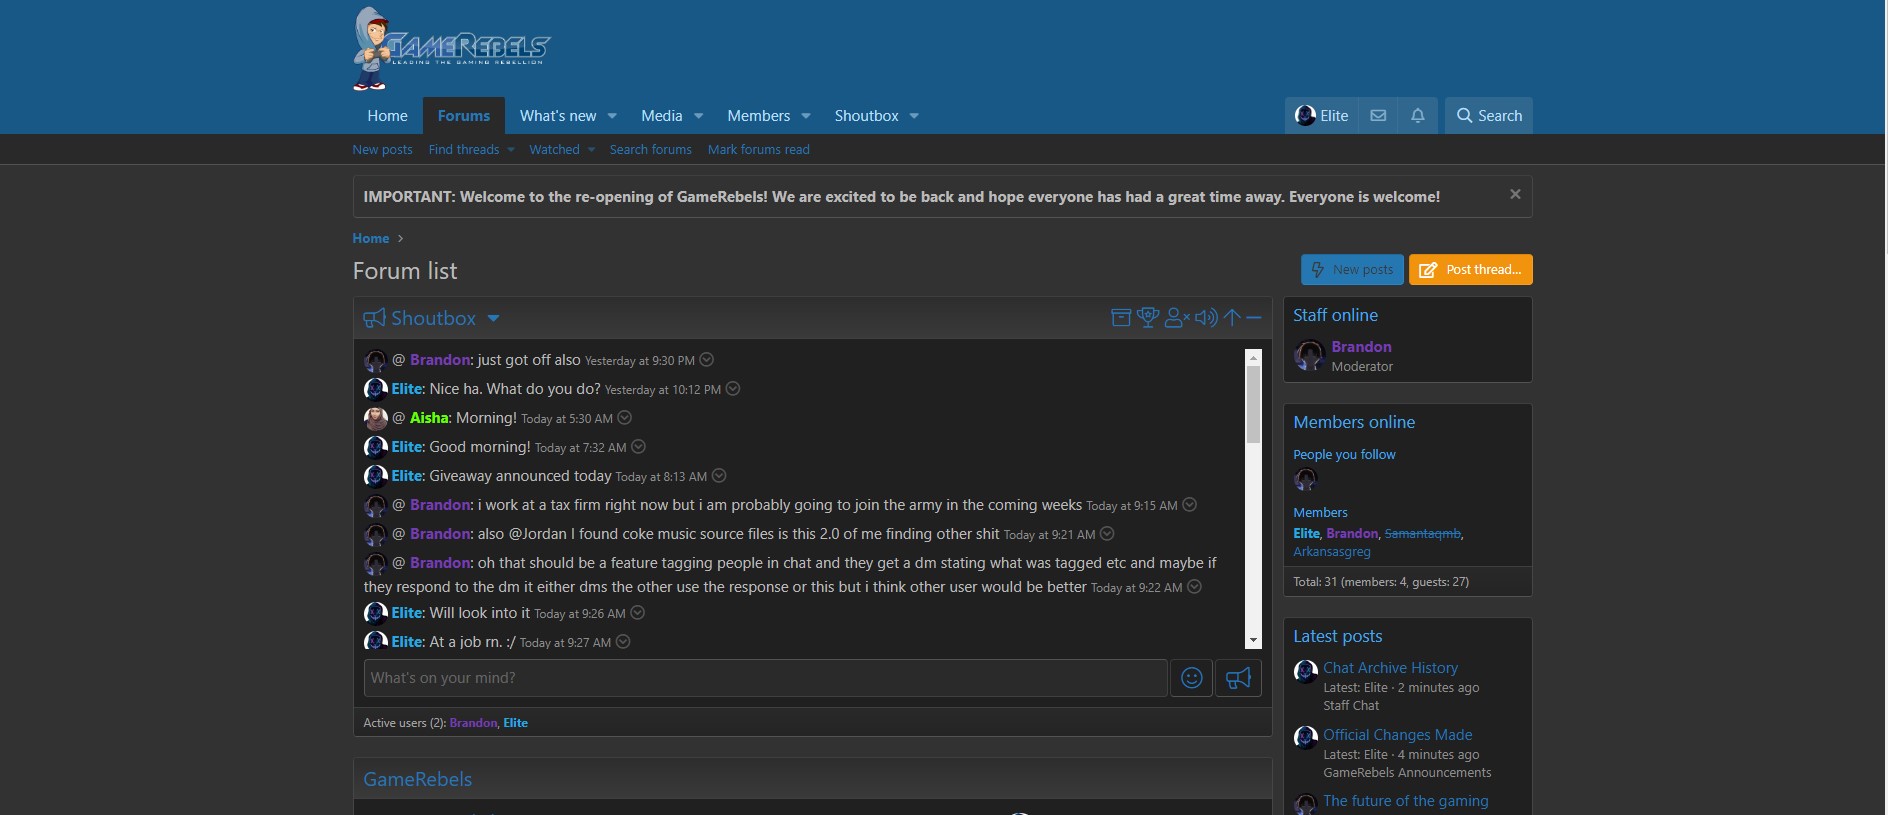
Task: Open message menu for "Giveaway announced today"
Action: point(719,476)
